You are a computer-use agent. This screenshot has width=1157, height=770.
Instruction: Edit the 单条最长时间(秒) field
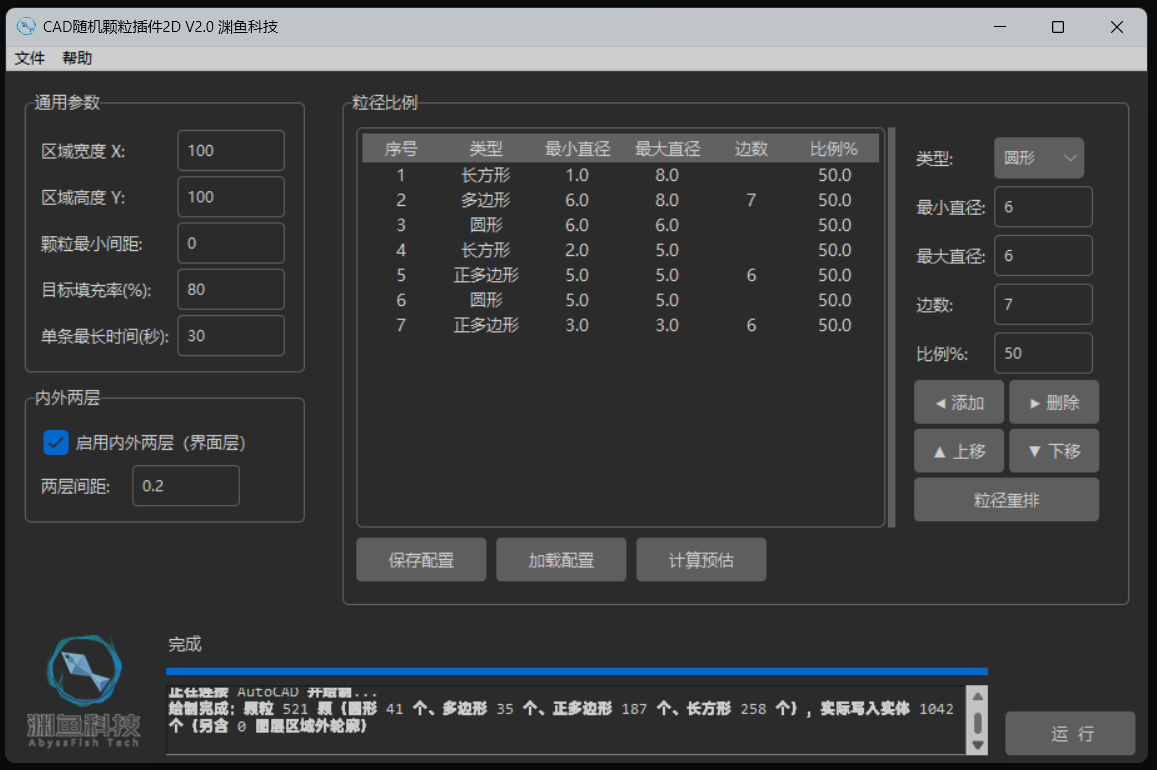[231, 336]
